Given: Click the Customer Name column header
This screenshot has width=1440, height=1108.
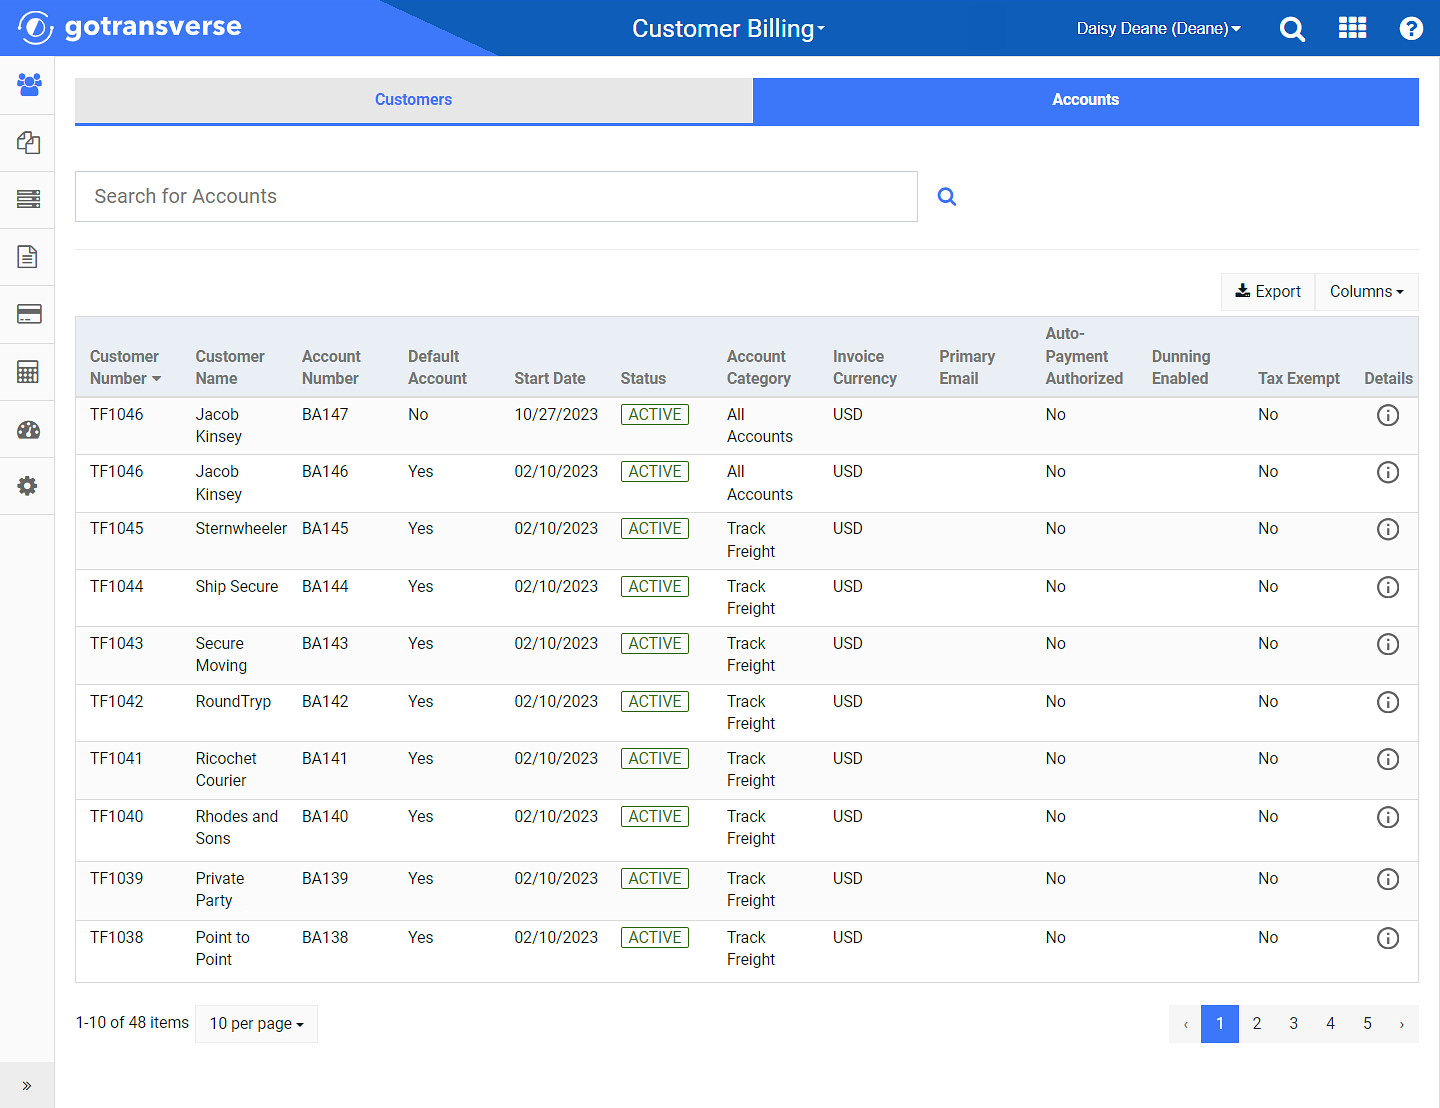Looking at the screenshot, I should [230, 367].
